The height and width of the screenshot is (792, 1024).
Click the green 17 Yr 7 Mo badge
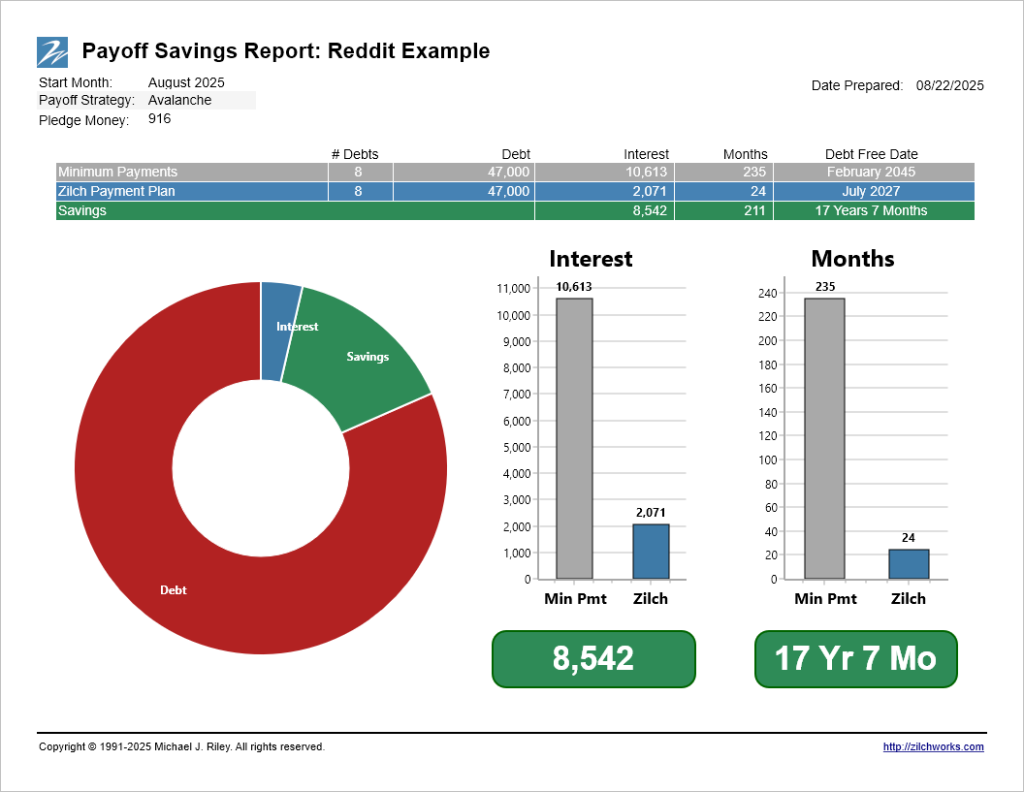856,659
